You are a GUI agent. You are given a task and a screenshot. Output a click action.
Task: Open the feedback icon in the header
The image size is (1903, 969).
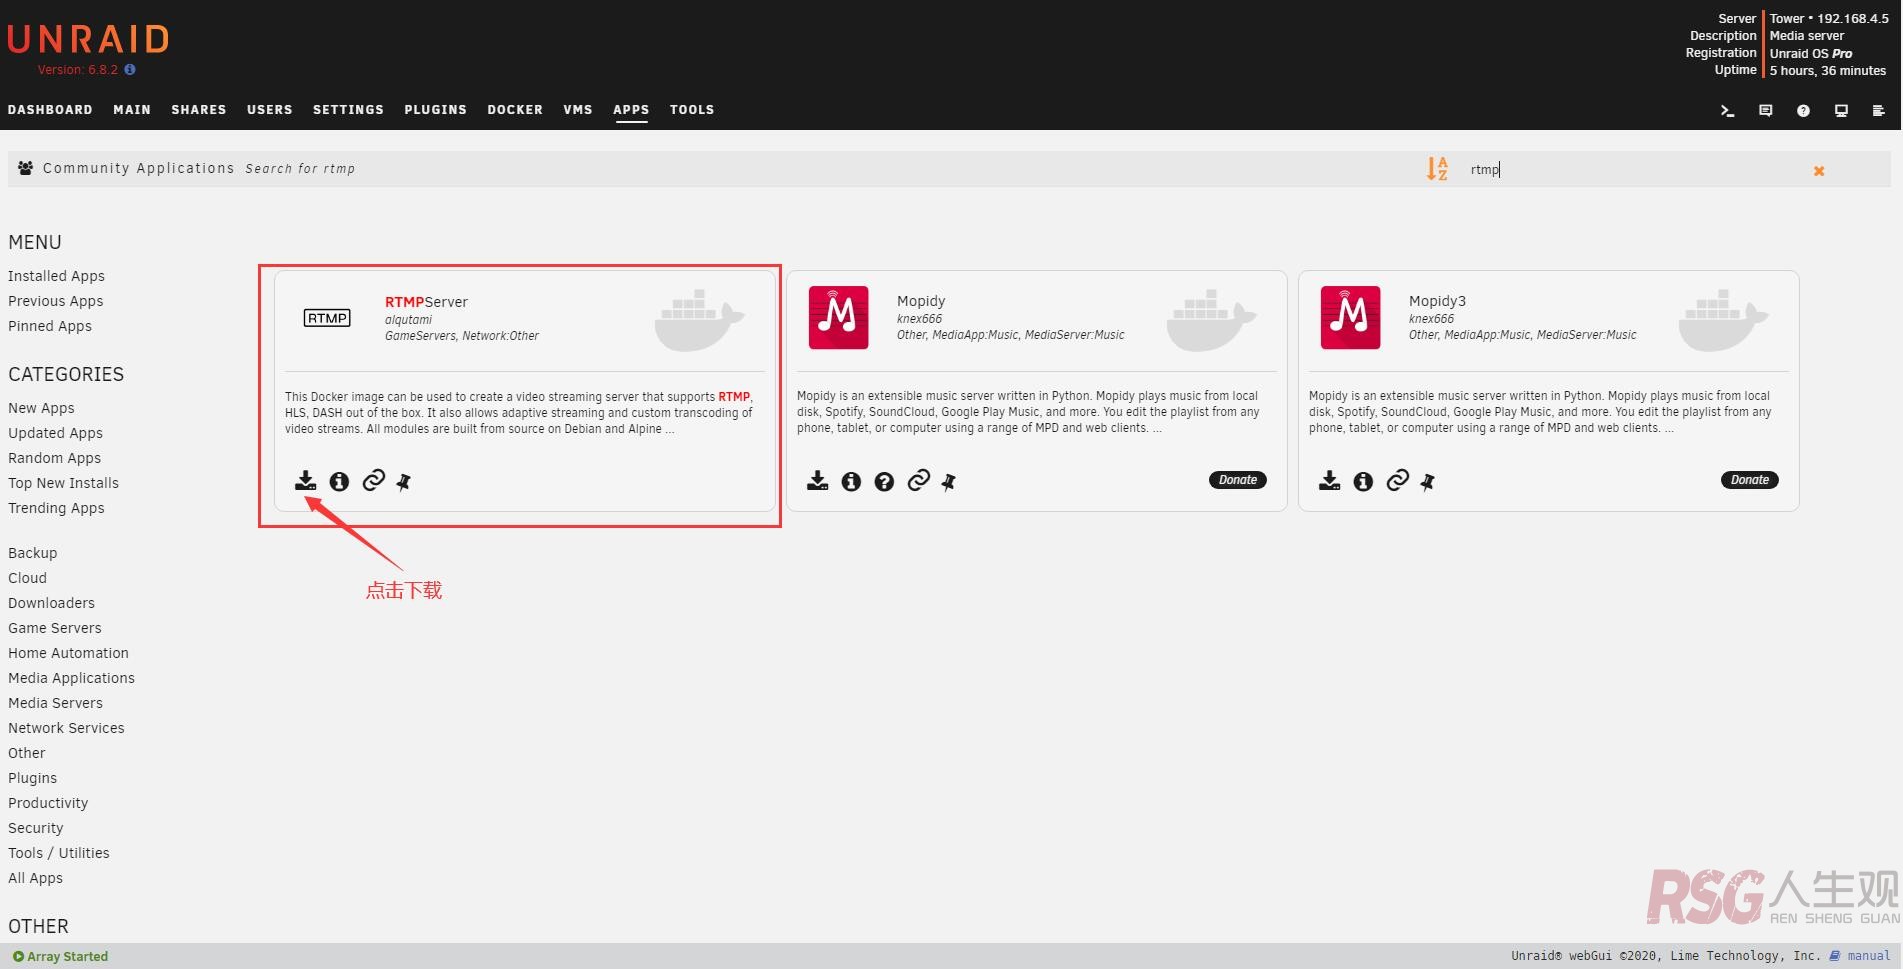(x=1765, y=111)
